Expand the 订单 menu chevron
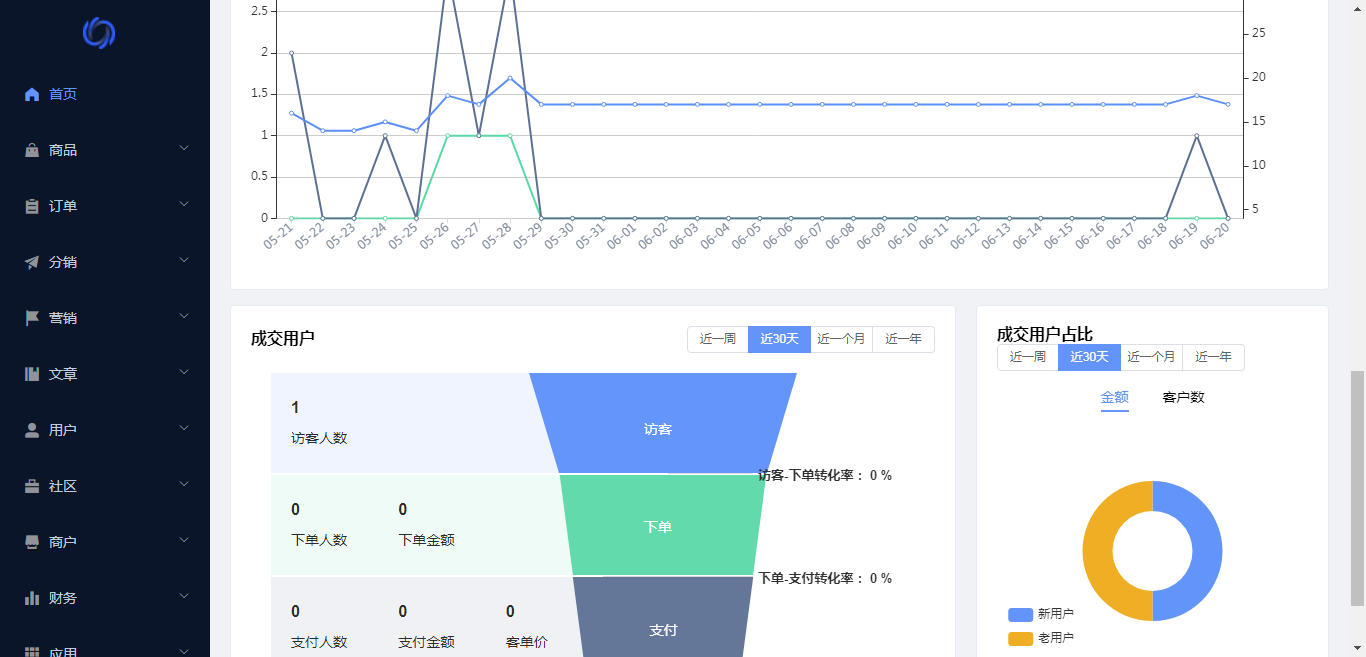Screen dimensions: 1366x657 click(184, 204)
